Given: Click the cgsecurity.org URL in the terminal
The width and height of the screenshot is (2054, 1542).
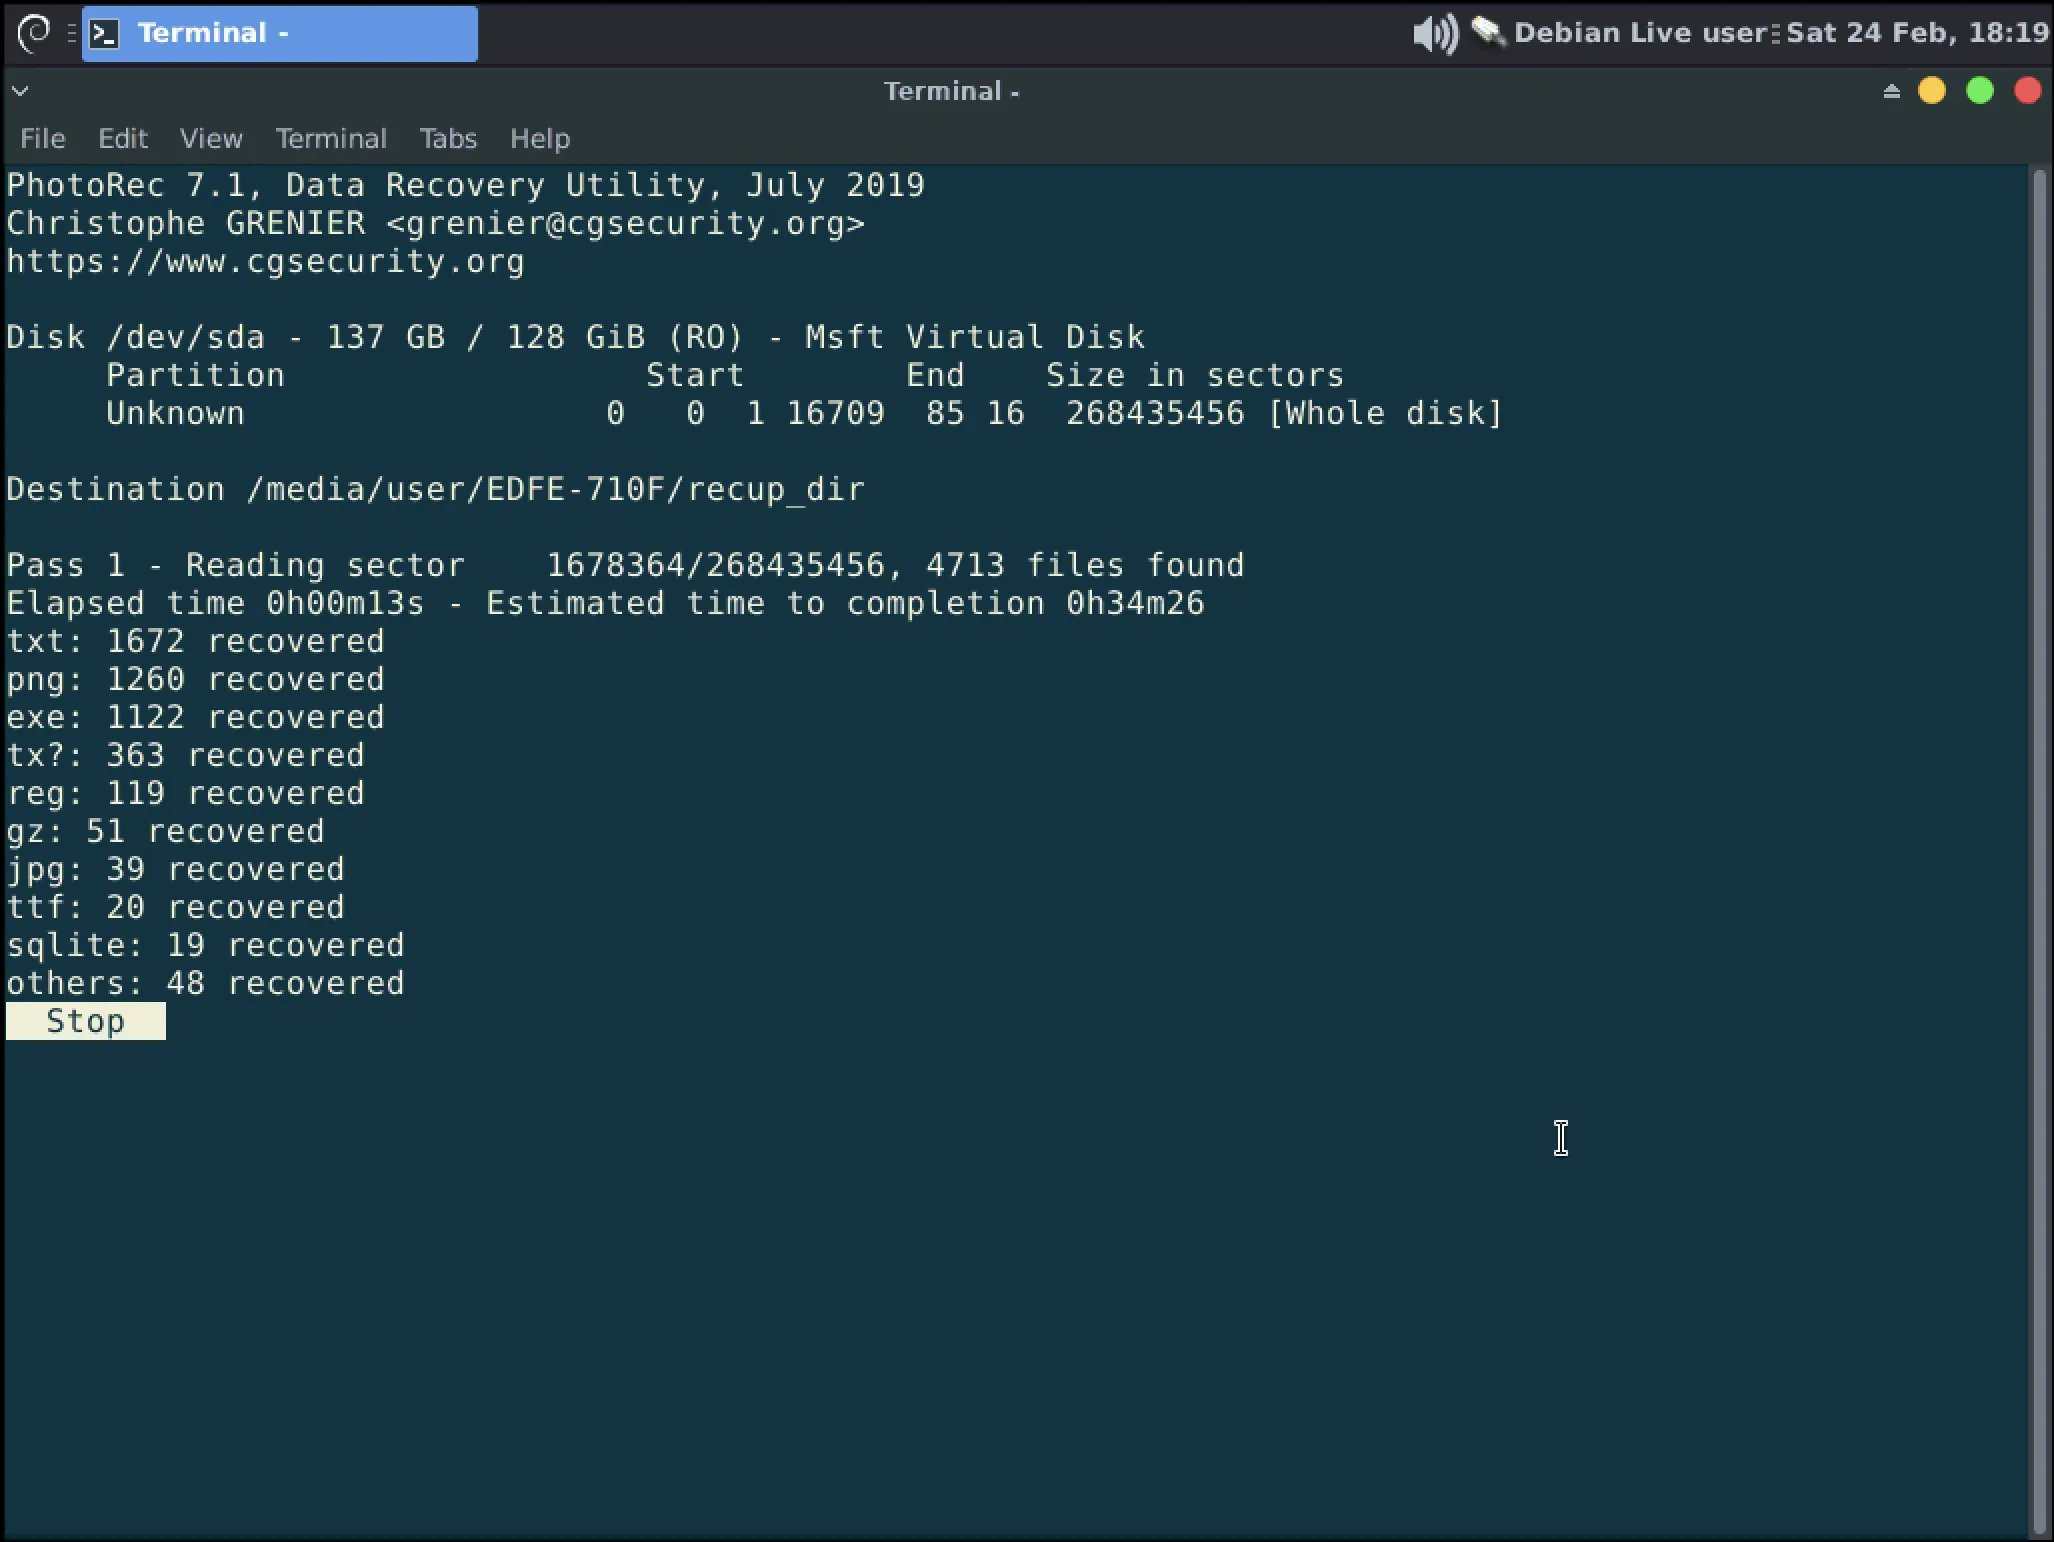Looking at the screenshot, I should click(x=263, y=261).
